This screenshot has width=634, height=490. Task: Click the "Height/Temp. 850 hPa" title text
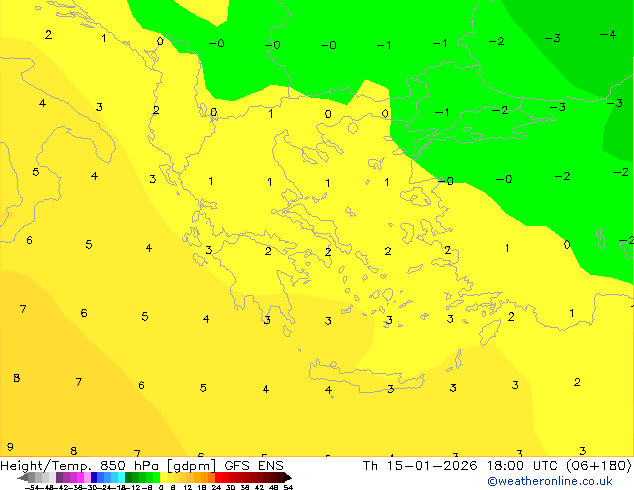(81, 465)
